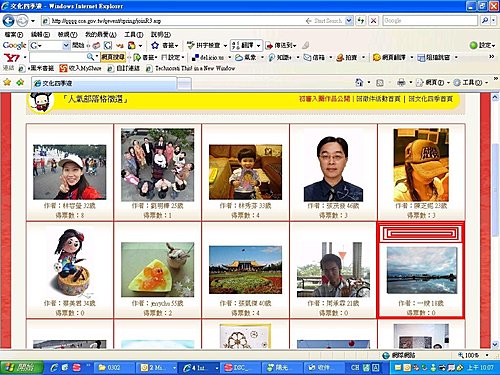Click the search magnifier icon
The height and width of the screenshot is (375, 500).
click(485, 21)
